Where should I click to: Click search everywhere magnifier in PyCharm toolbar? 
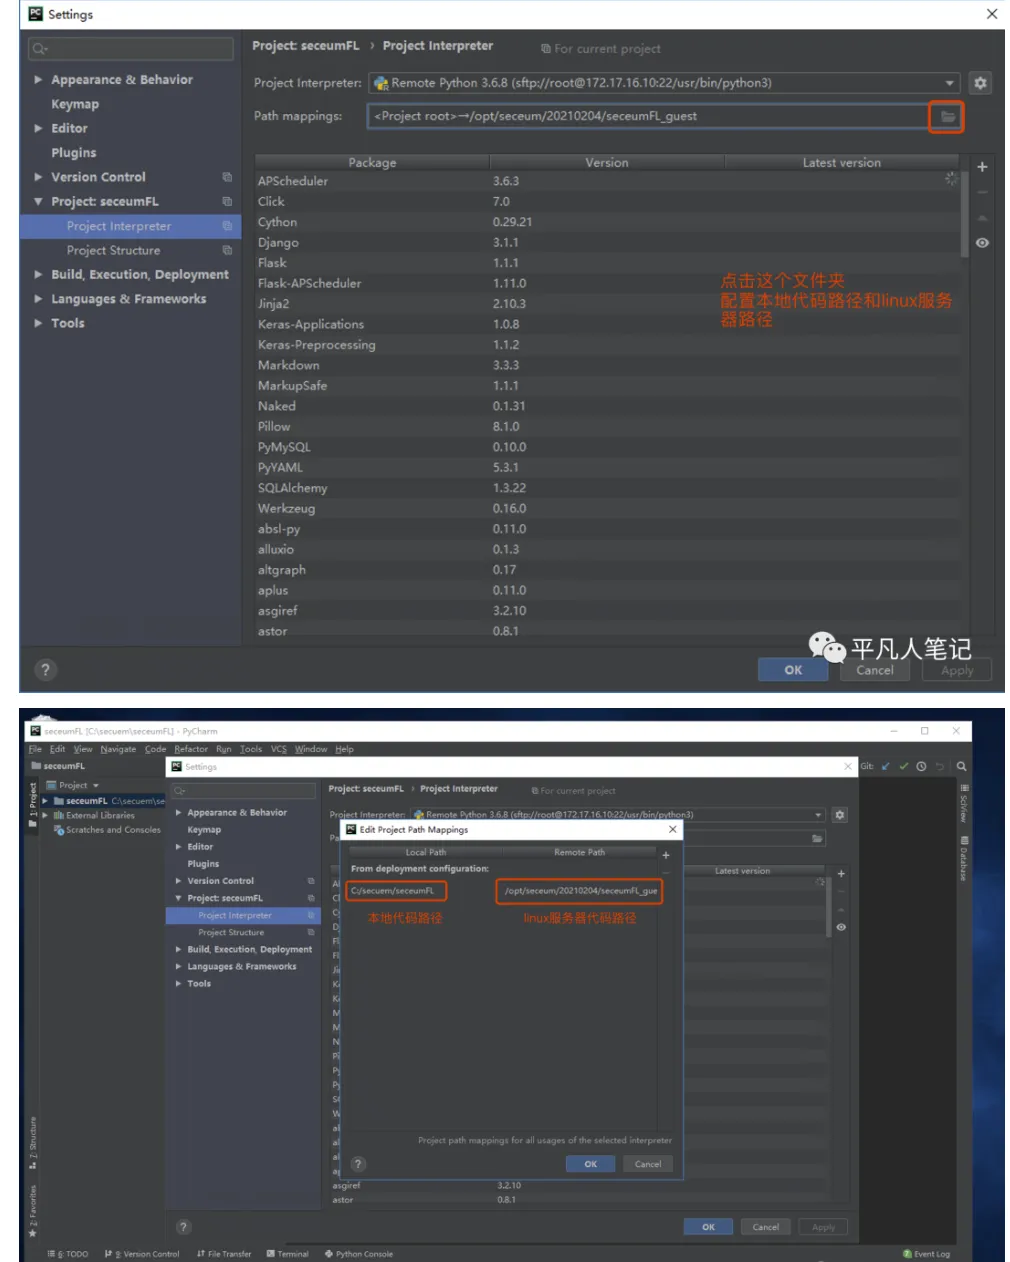click(x=961, y=767)
